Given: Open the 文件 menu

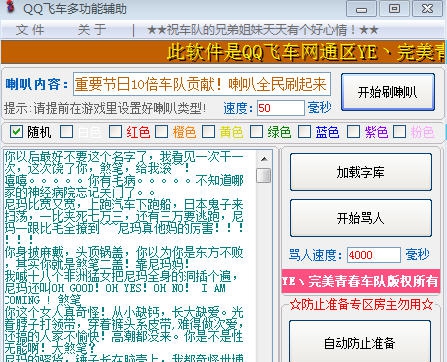Looking at the screenshot, I should [30, 30].
